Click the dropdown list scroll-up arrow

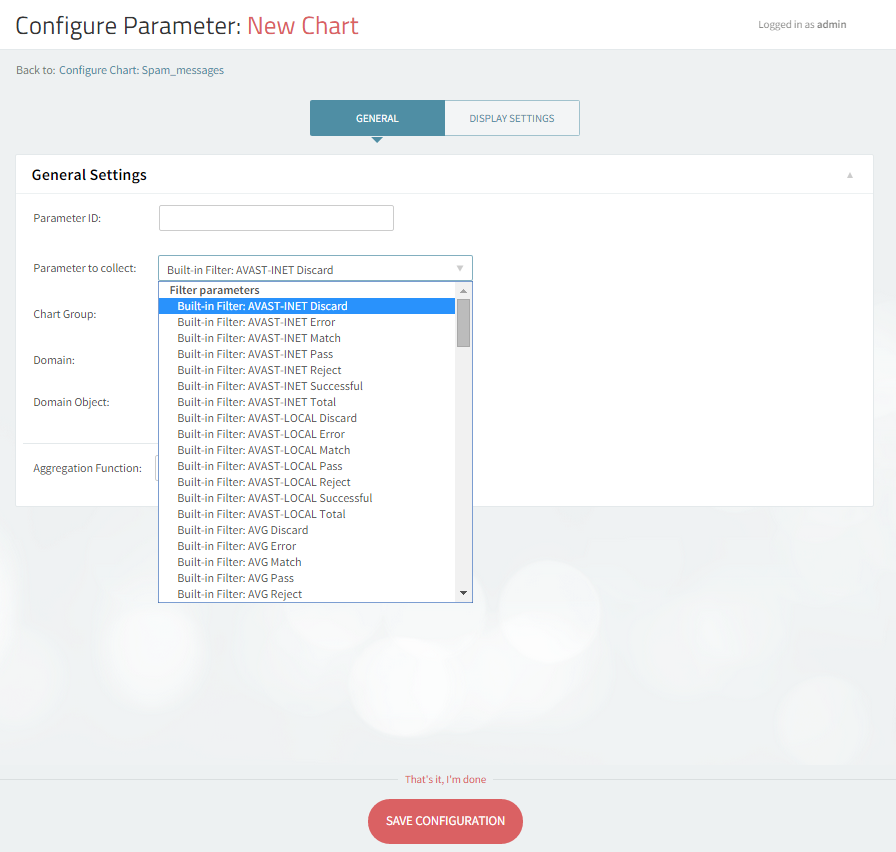463,291
